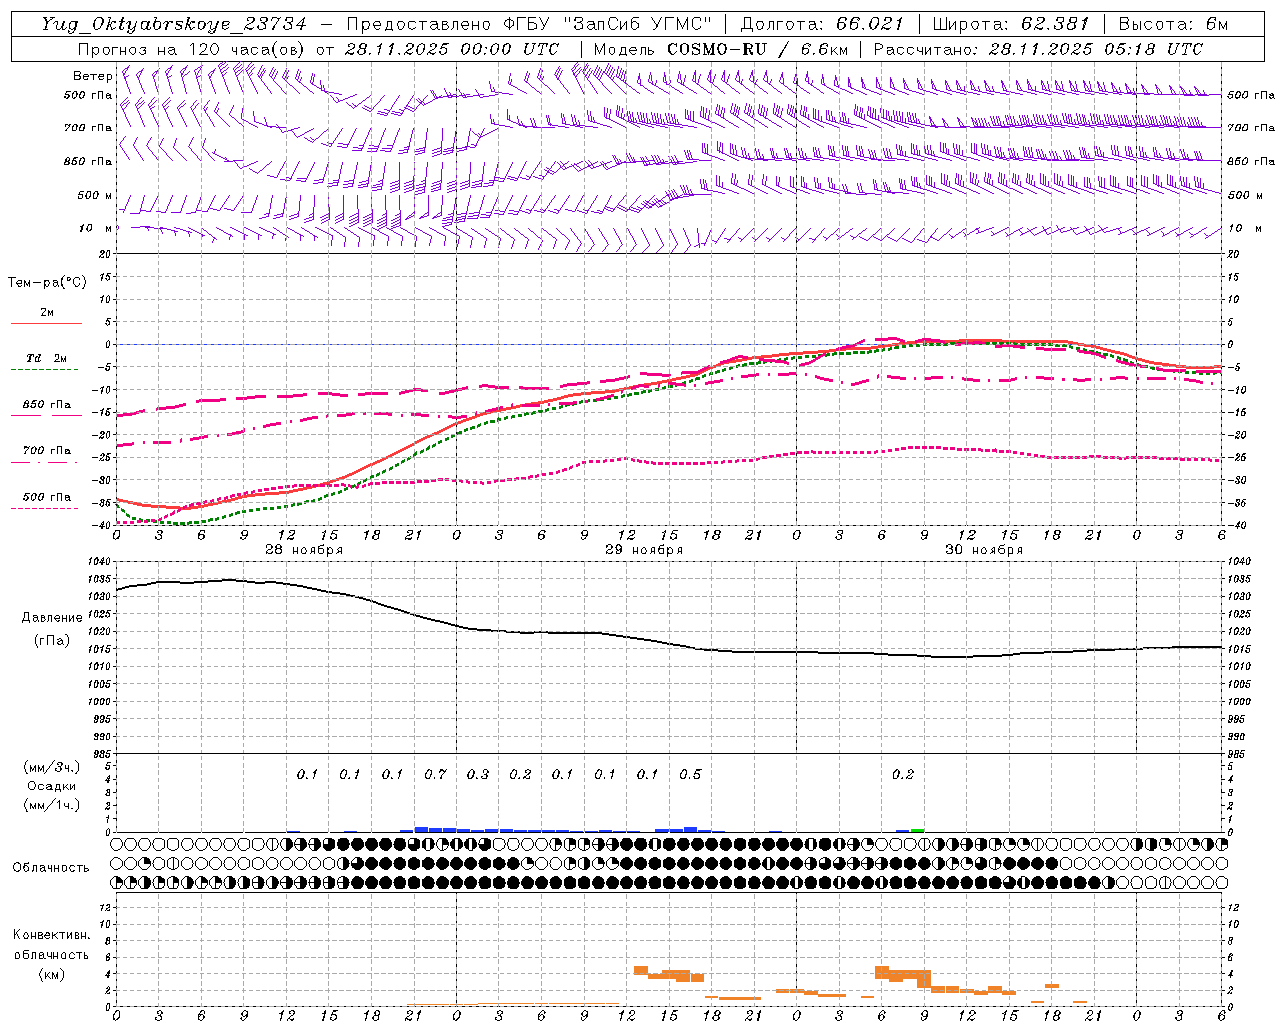Select the Тем-ра(°C) temperature panel label
1280x1024 pixels.
tap(47, 283)
